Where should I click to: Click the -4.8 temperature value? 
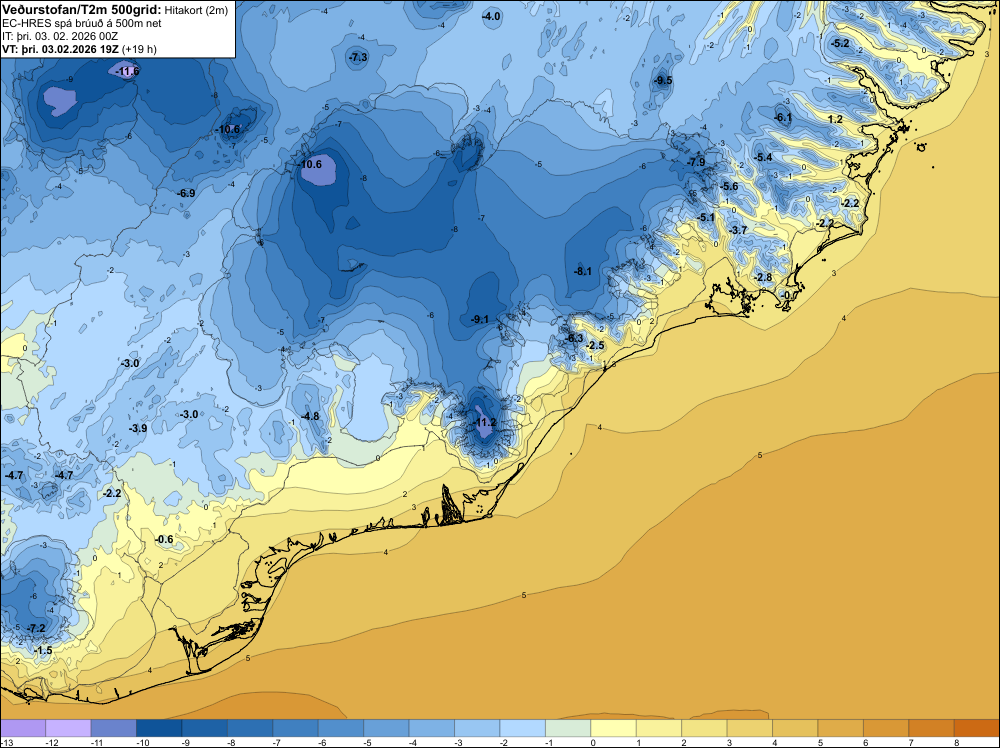tap(310, 416)
